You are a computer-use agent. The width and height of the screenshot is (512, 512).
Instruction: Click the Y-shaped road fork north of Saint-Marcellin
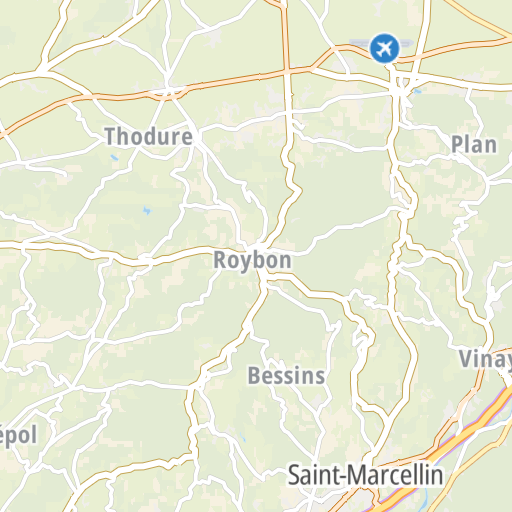[387, 418]
